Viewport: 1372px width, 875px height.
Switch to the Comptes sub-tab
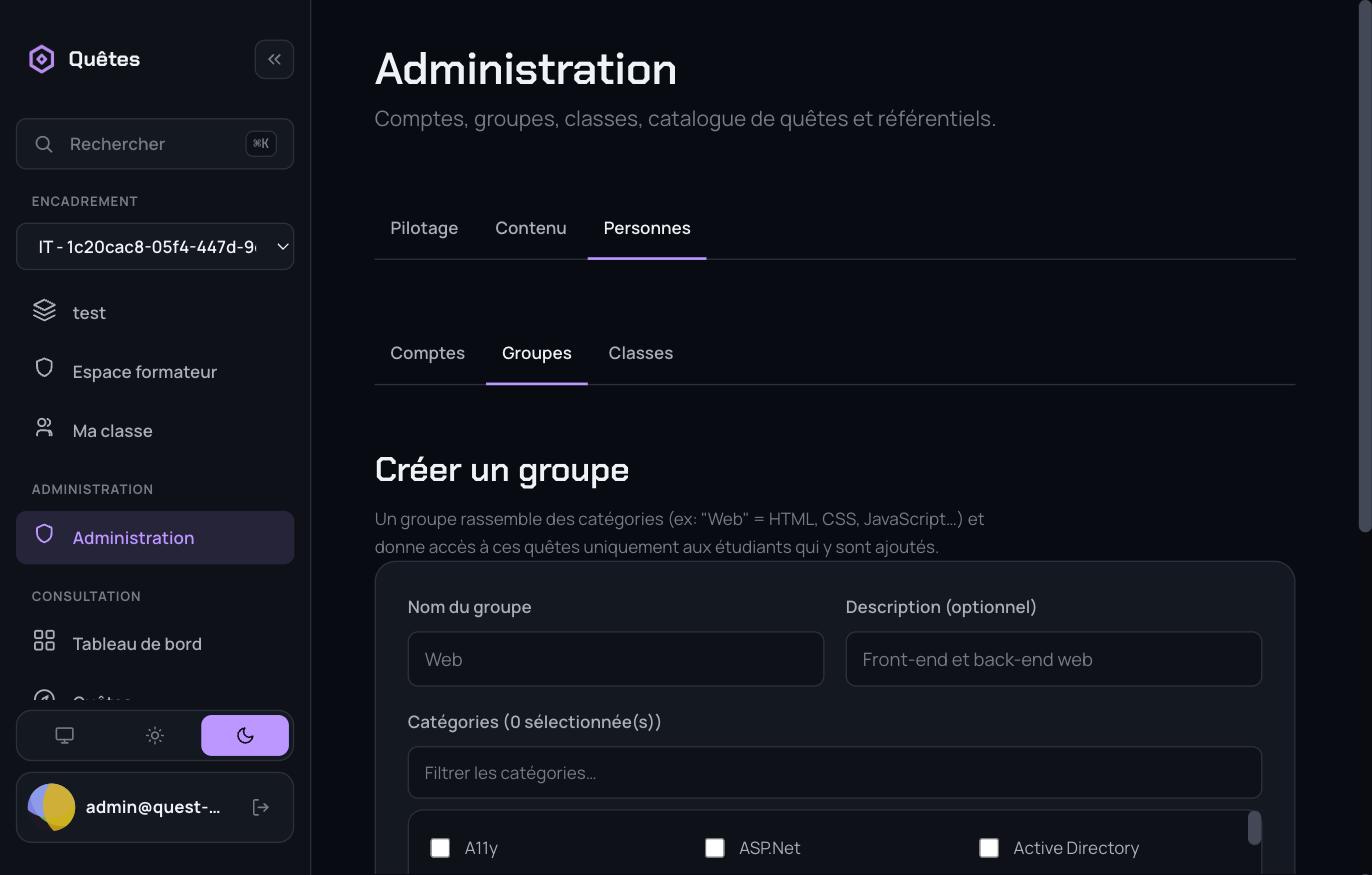coord(427,353)
